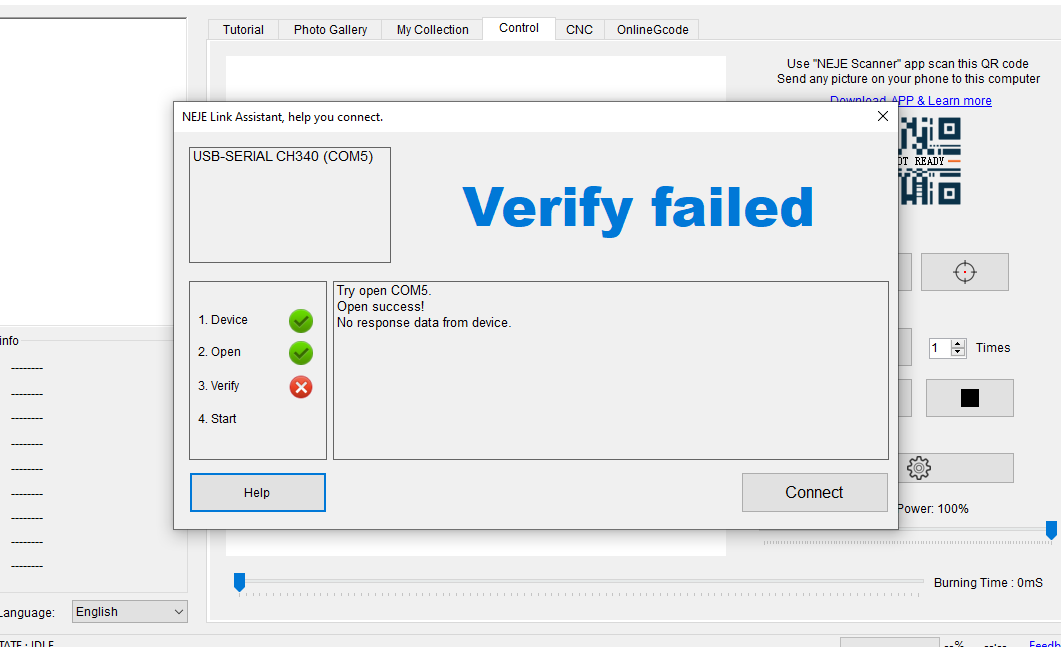Viewport: 1061px width, 647px height.
Task: Click the red X beside Verify
Action: (x=301, y=387)
